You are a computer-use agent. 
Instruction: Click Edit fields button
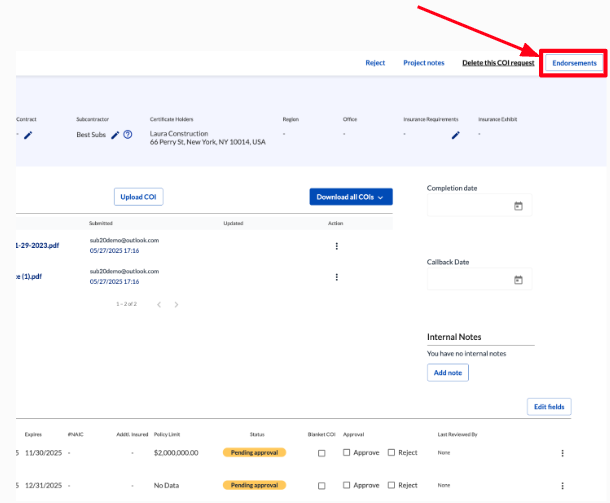[x=549, y=407]
